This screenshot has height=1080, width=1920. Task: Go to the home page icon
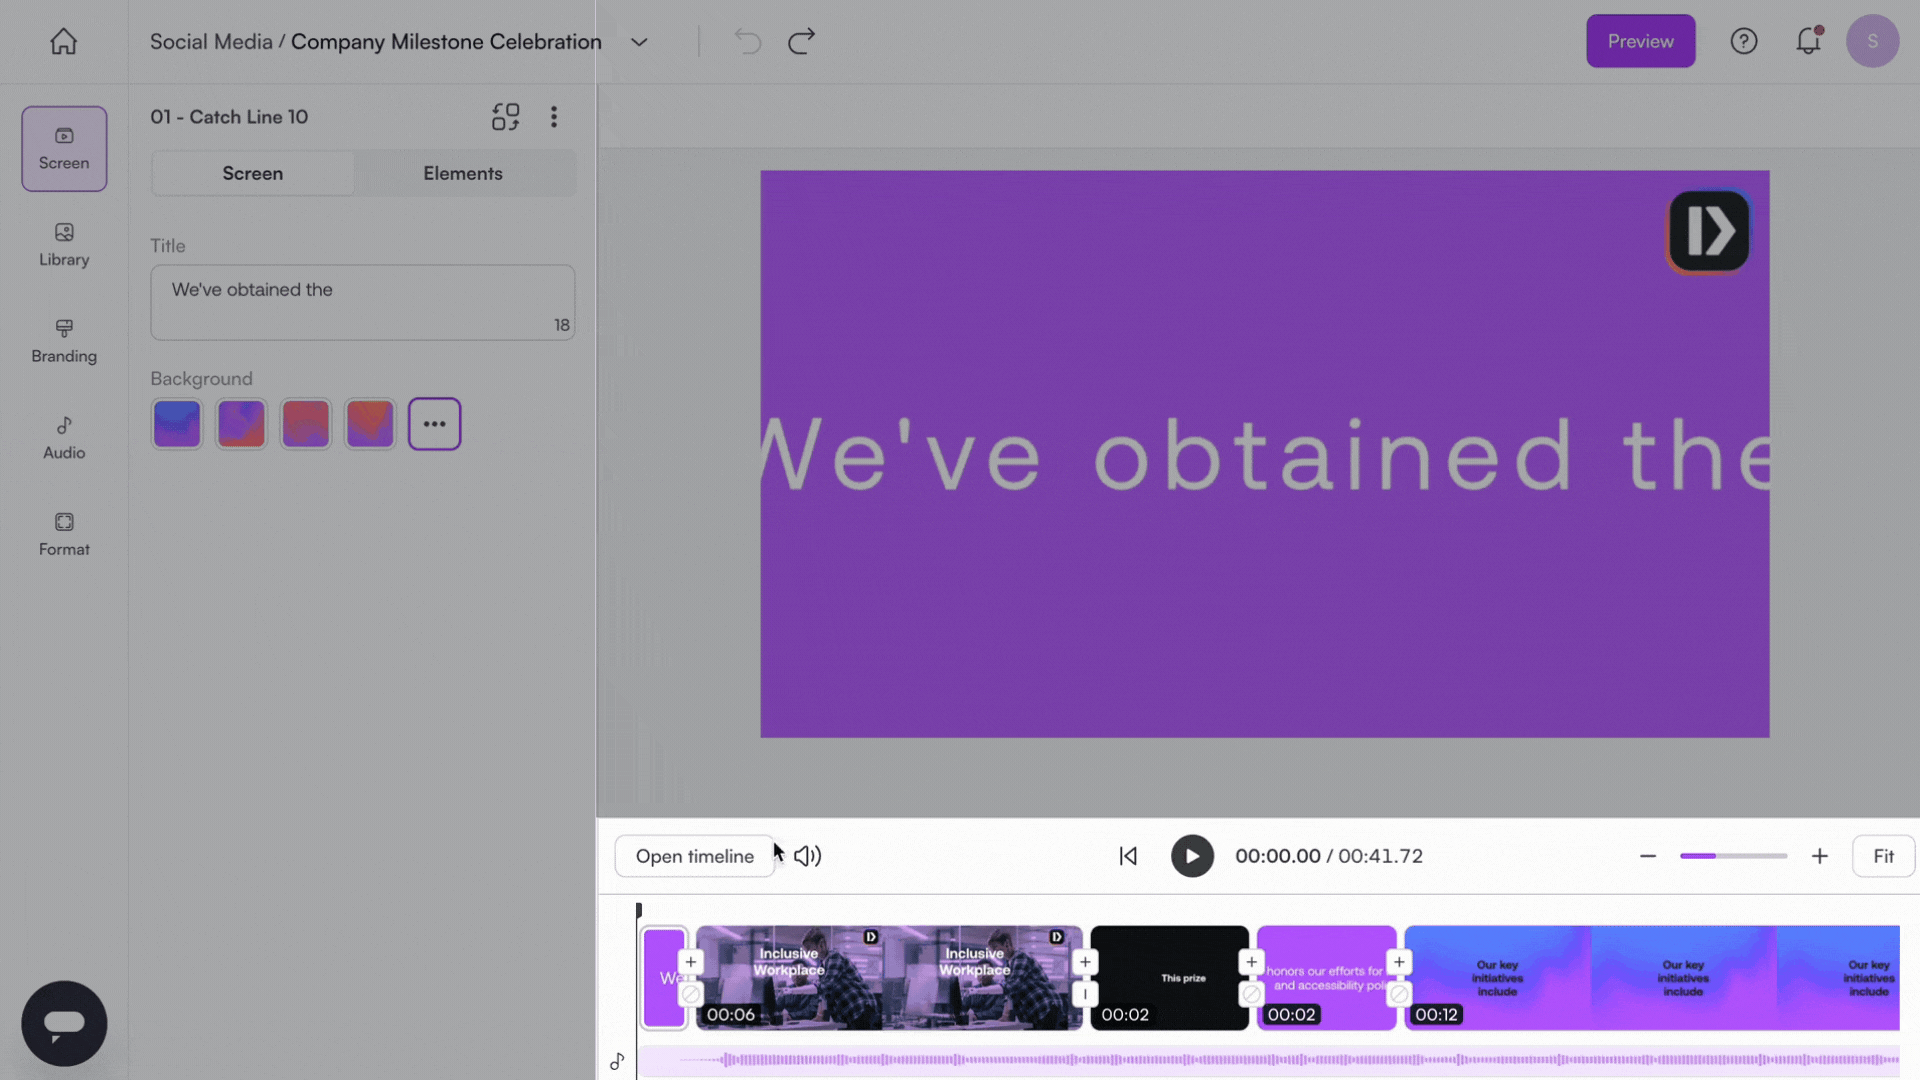click(x=63, y=41)
